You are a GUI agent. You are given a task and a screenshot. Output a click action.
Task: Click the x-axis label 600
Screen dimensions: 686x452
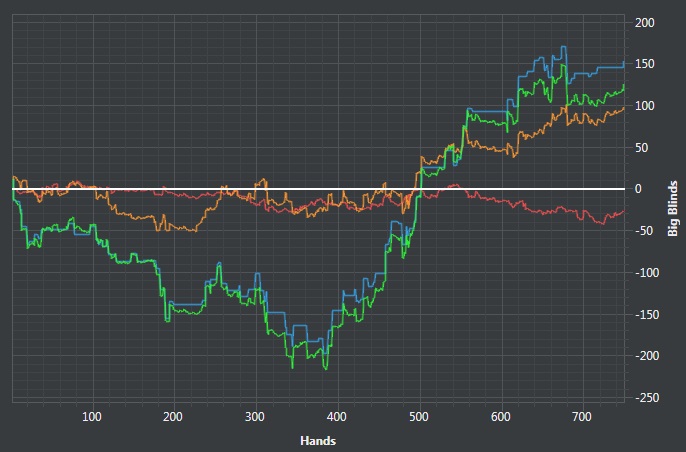500,417
